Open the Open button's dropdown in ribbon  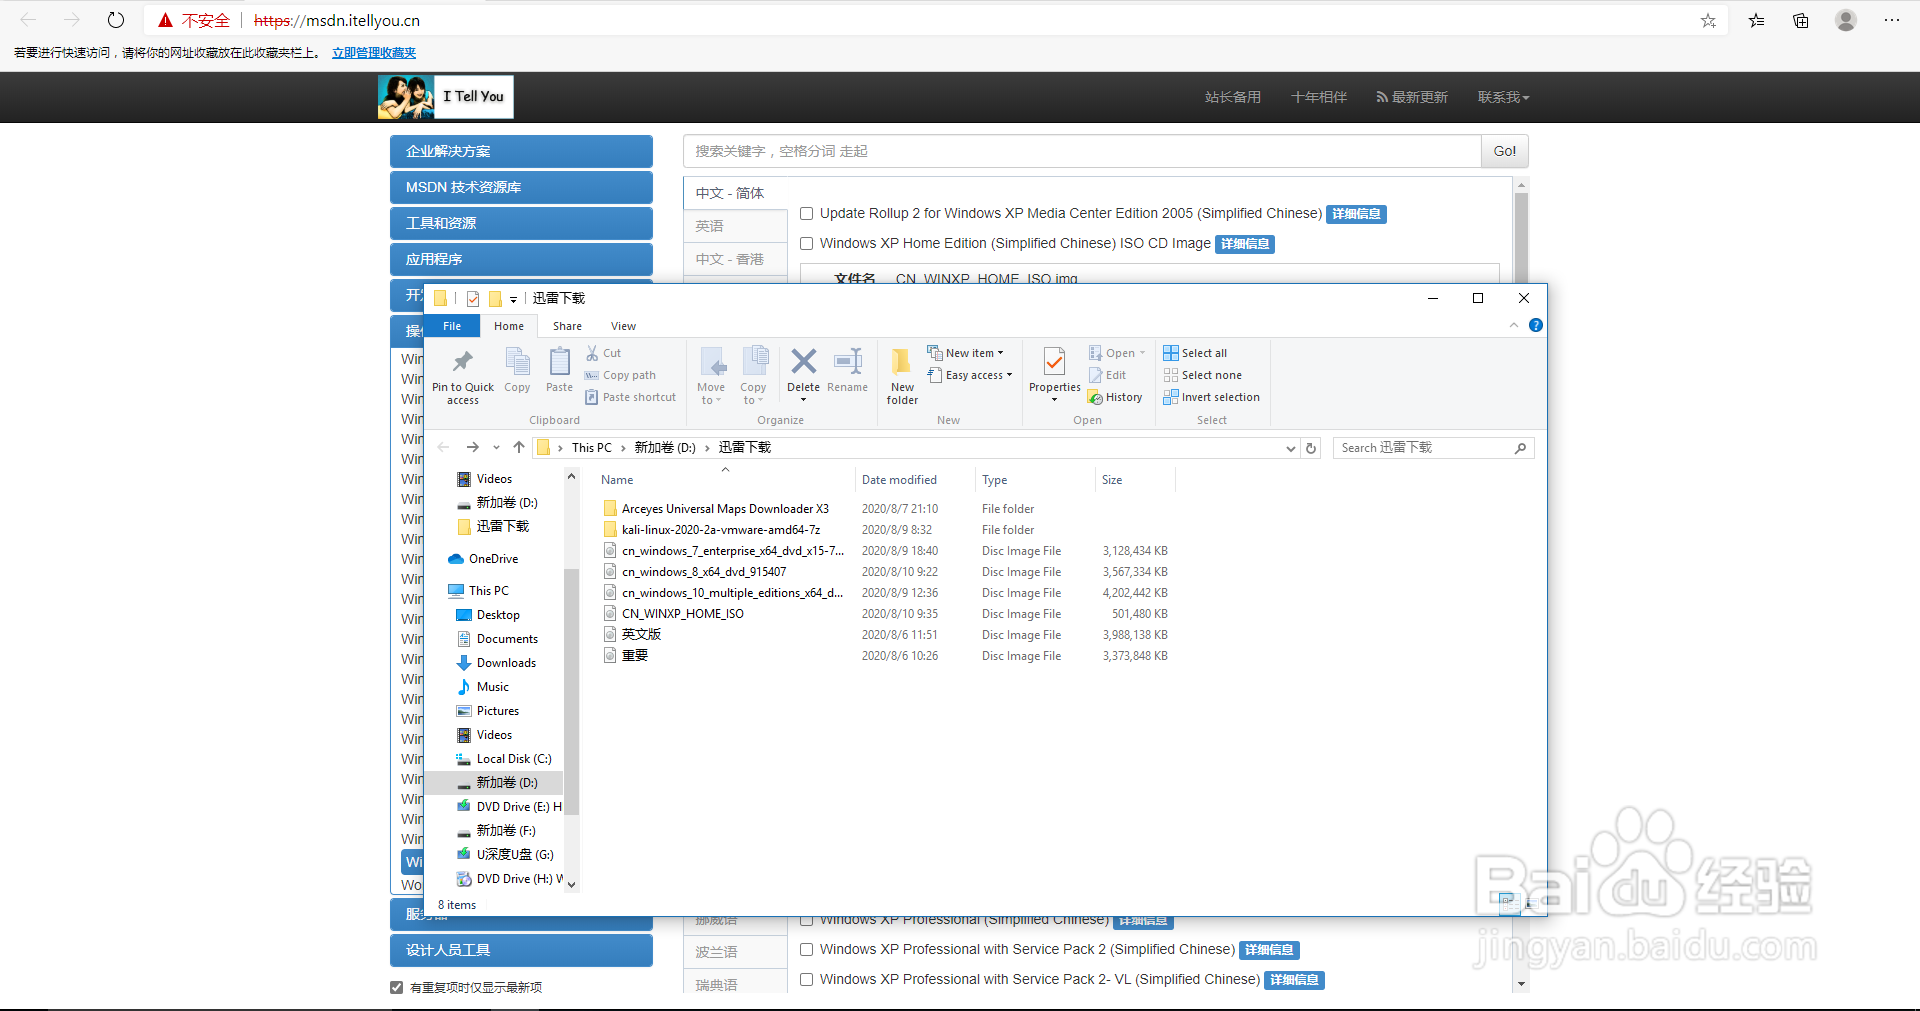1142,353
